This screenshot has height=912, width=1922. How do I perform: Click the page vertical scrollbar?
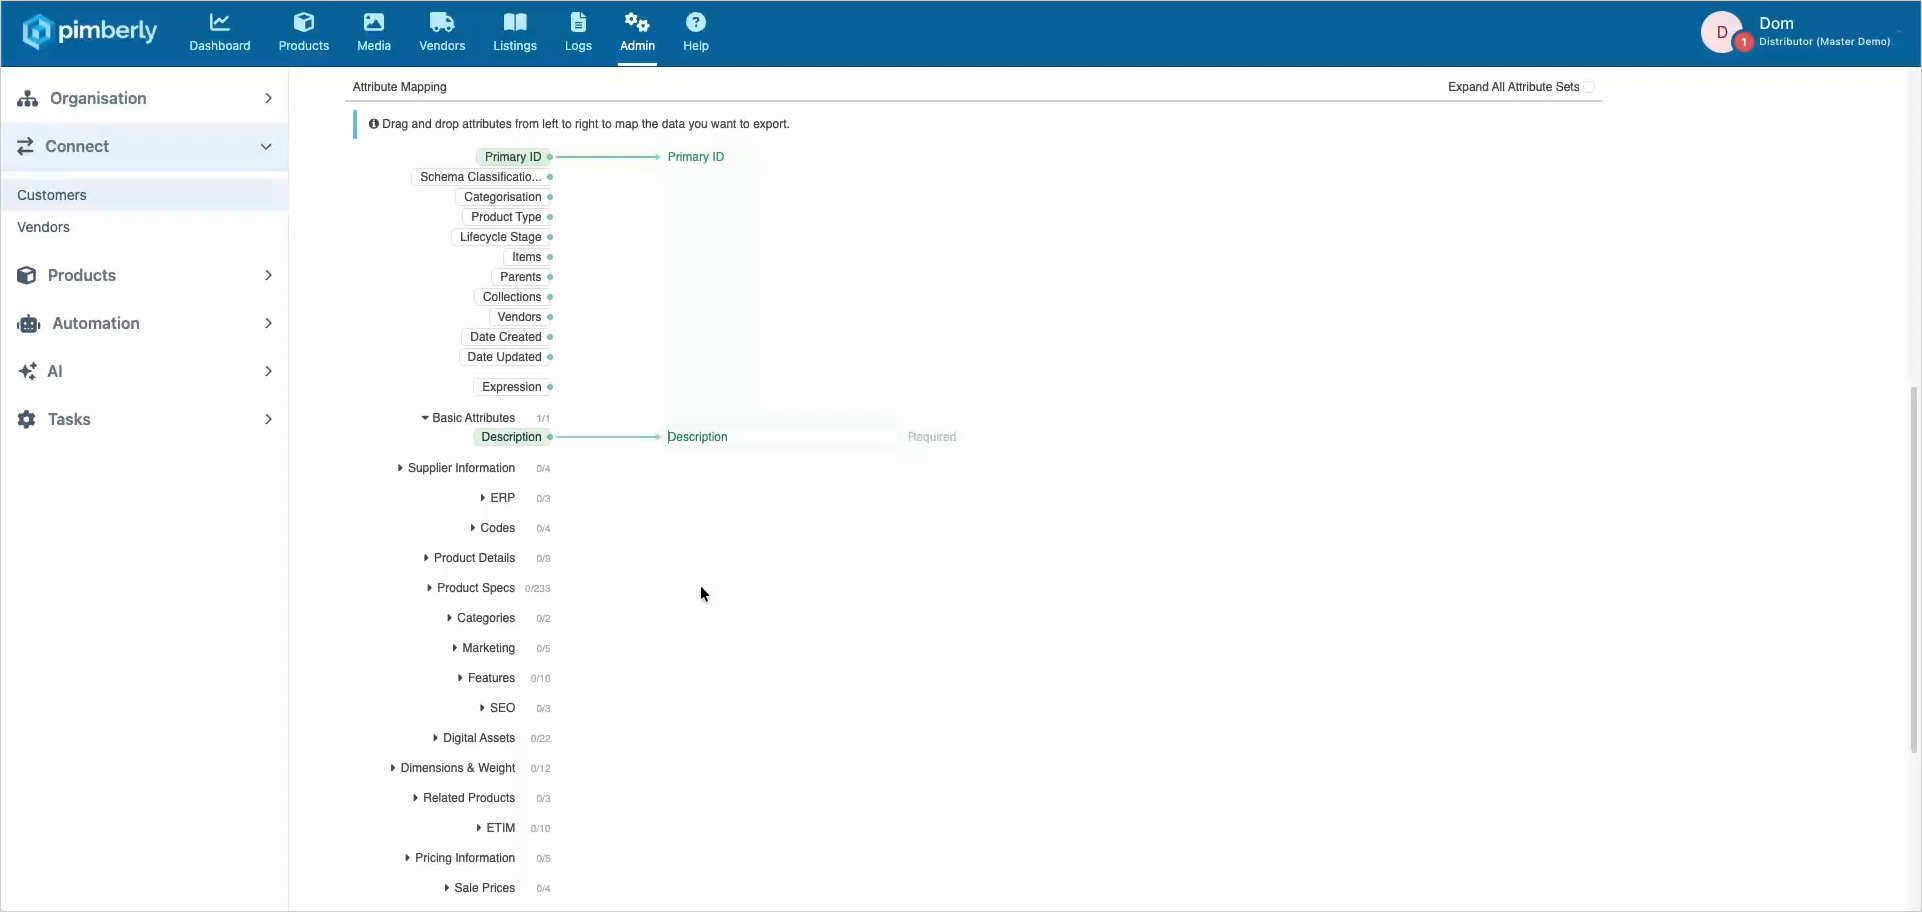click(x=1914, y=570)
